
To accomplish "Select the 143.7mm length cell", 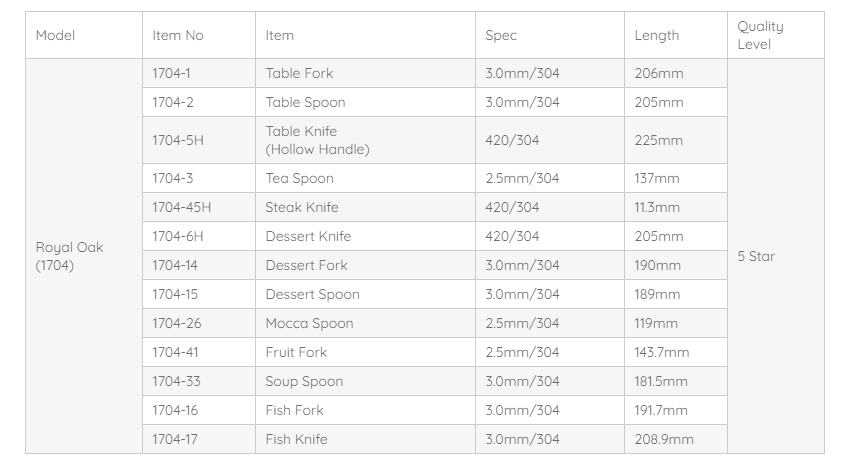I will pyautogui.click(x=662, y=352).
